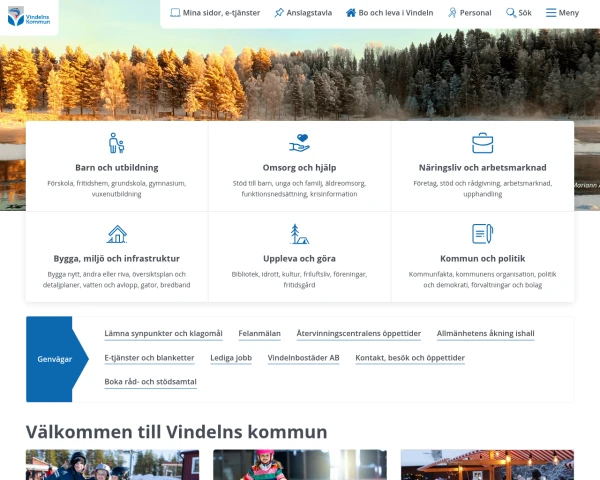The width and height of the screenshot is (600, 480).
Task: Open Mina sidor, e-tjänster
Action: (215, 13)
